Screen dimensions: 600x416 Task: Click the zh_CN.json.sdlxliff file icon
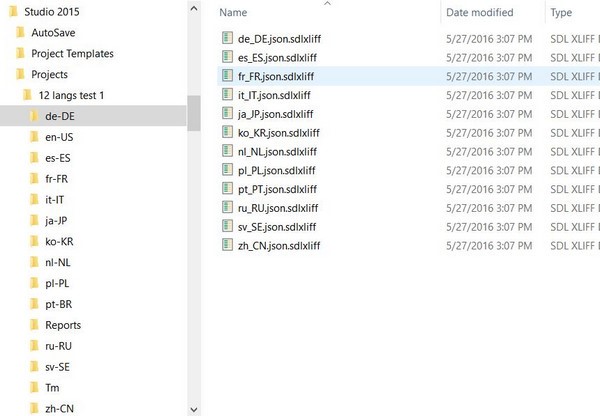[227, 245]
